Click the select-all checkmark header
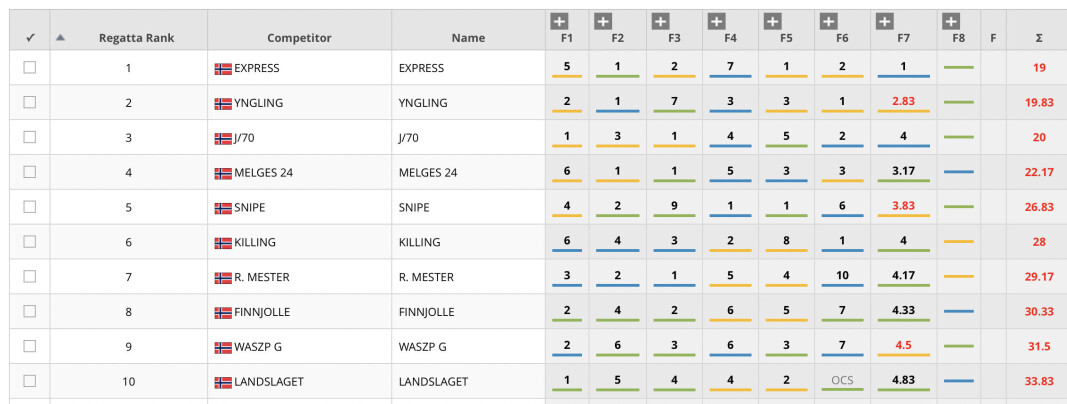Screen dimensions: 1067x404 (x=29, y=38)
